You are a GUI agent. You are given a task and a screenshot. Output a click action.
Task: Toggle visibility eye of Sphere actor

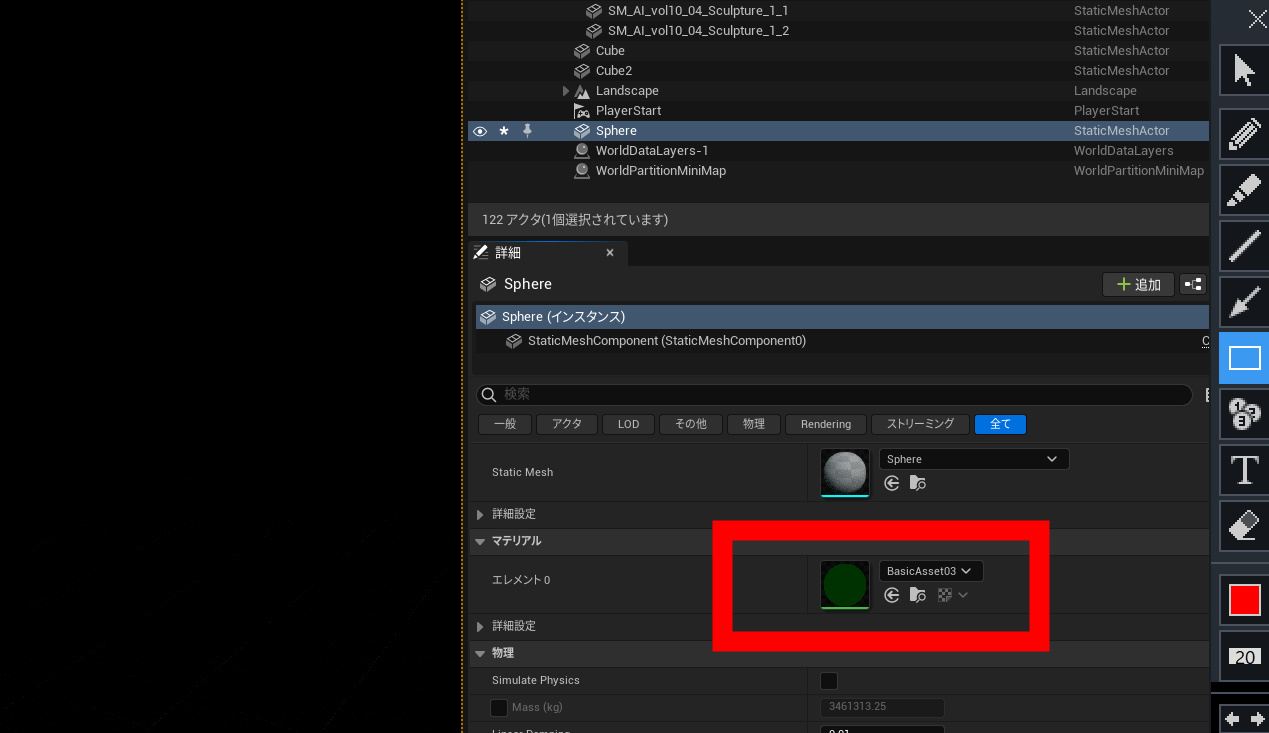coord(480,131)
